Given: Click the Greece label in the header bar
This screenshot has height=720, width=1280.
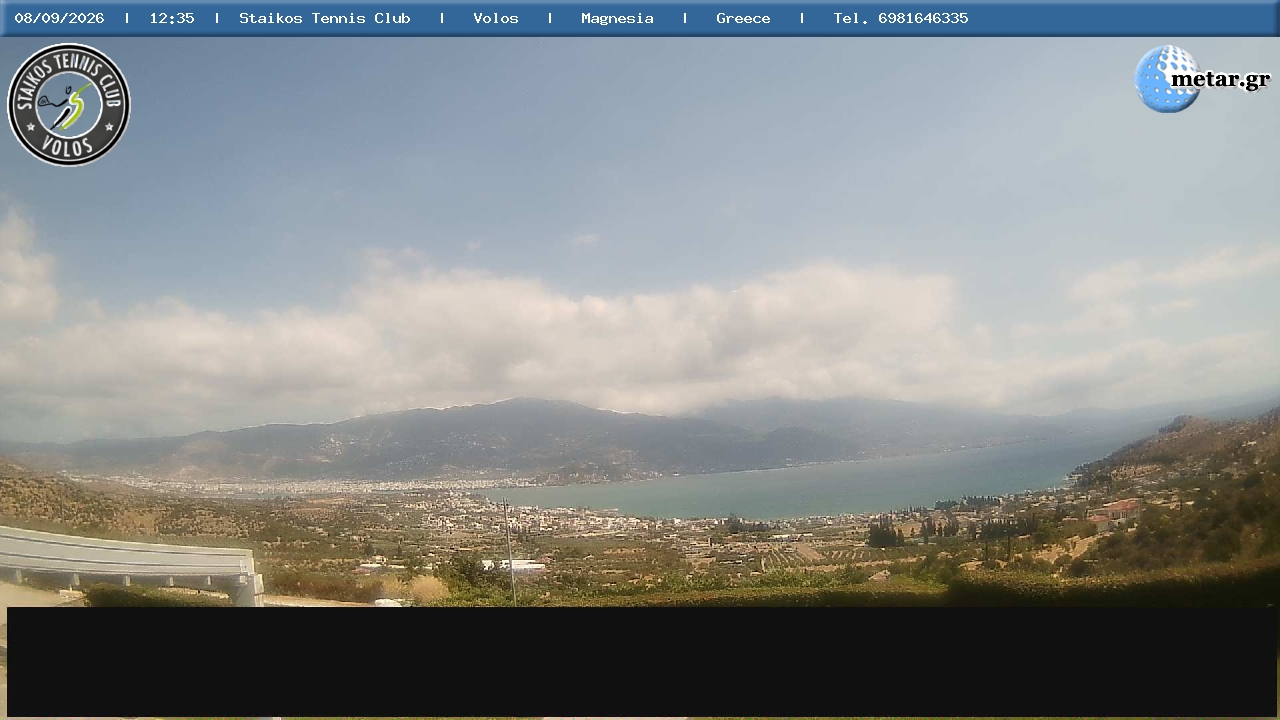Looking at the screenshot, I should pos(743,18).
